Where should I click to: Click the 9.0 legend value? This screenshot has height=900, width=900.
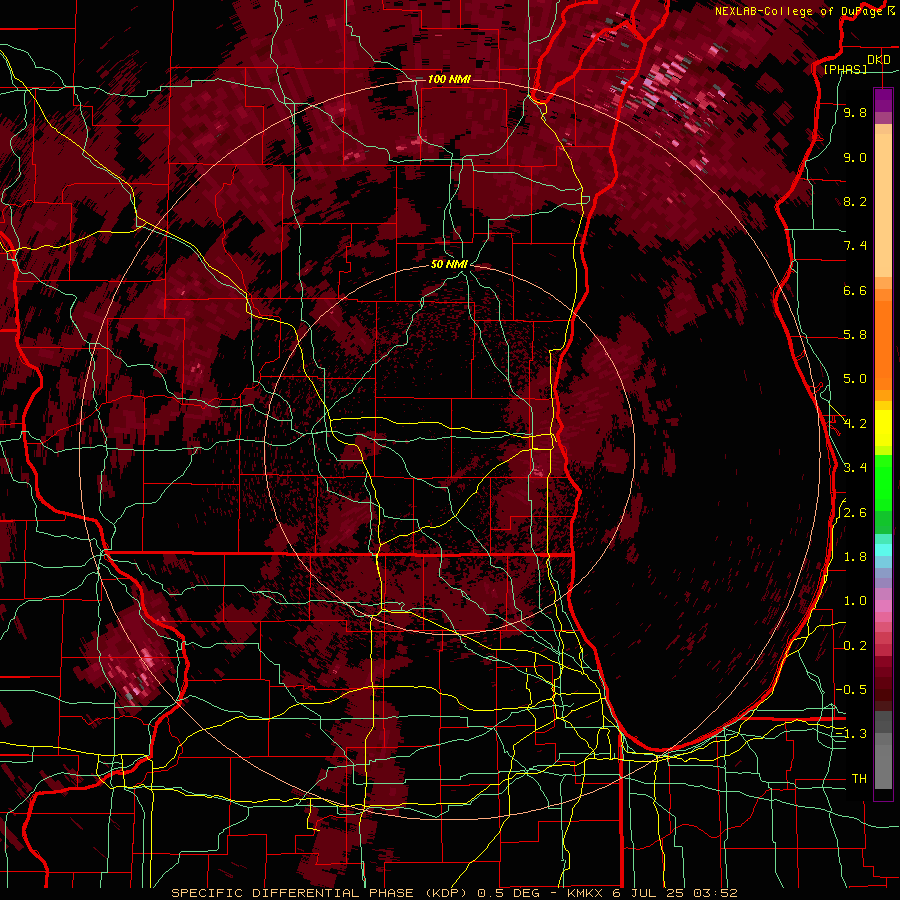[855, 157]
